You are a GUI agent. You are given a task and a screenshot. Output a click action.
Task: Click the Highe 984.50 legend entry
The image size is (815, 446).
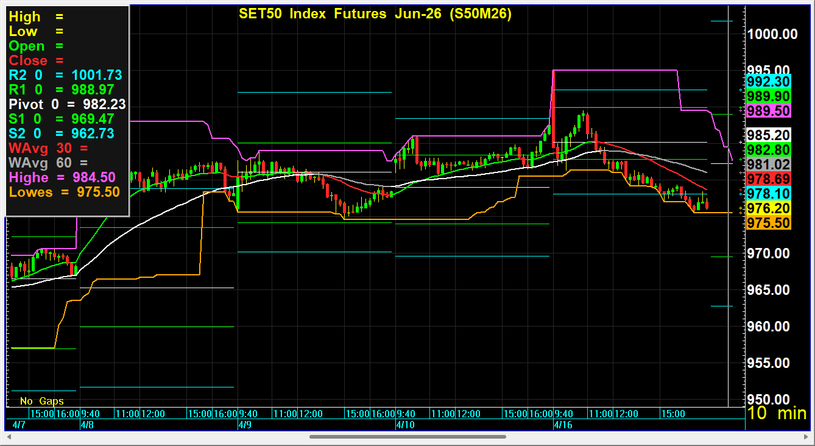tap(65, 177)
